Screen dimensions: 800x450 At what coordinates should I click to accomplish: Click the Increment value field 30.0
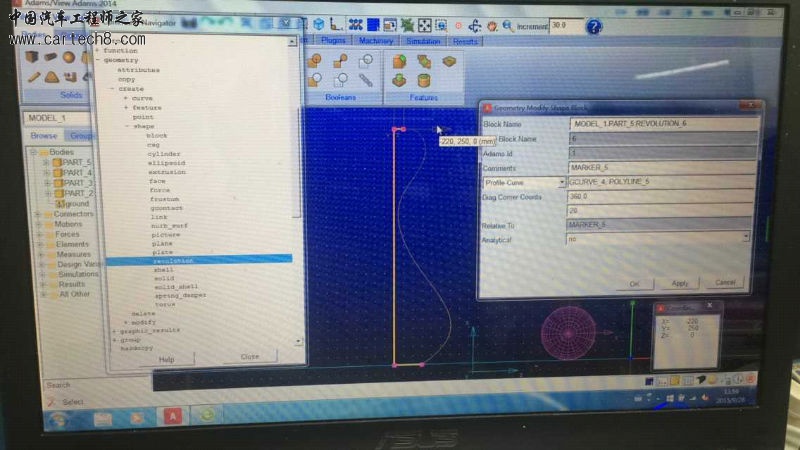coord(566,26)
